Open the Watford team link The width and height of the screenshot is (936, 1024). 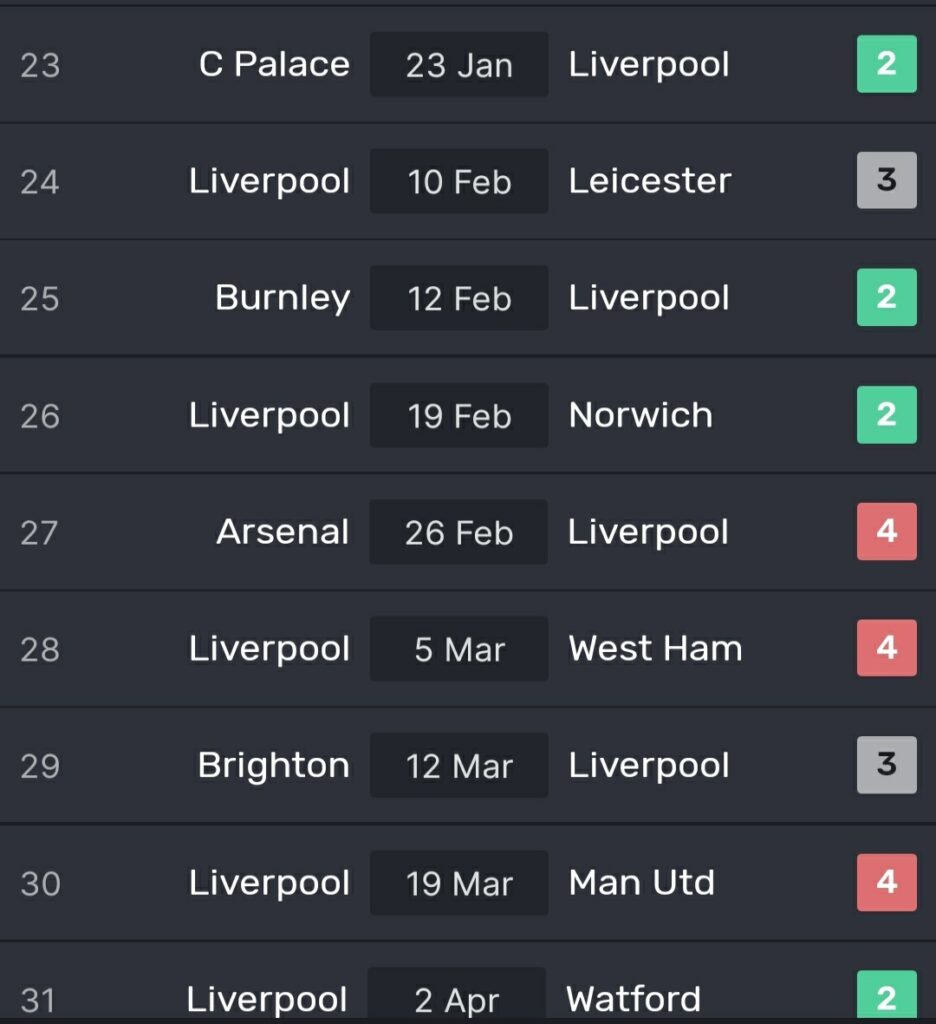(x=634, y=998)
